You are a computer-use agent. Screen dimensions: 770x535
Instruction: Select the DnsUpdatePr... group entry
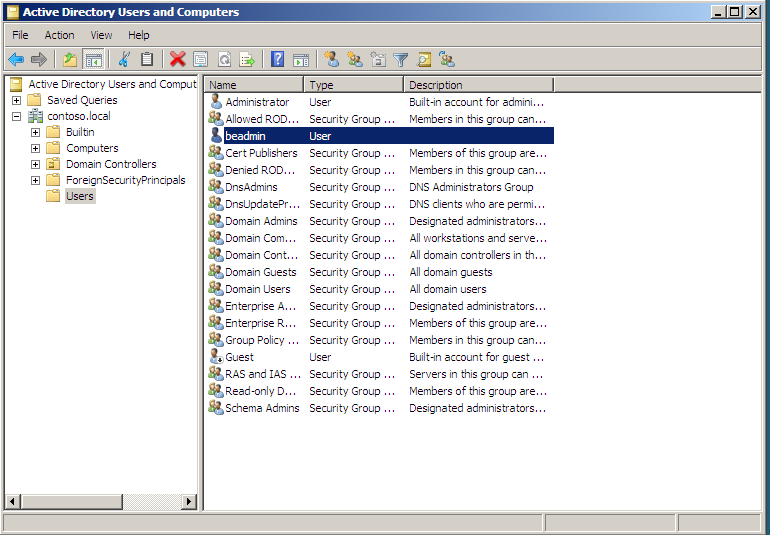coord(262,204)
